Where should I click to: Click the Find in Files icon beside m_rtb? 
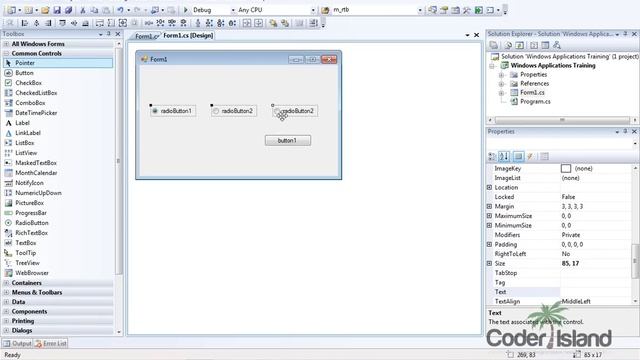[325, 10]
